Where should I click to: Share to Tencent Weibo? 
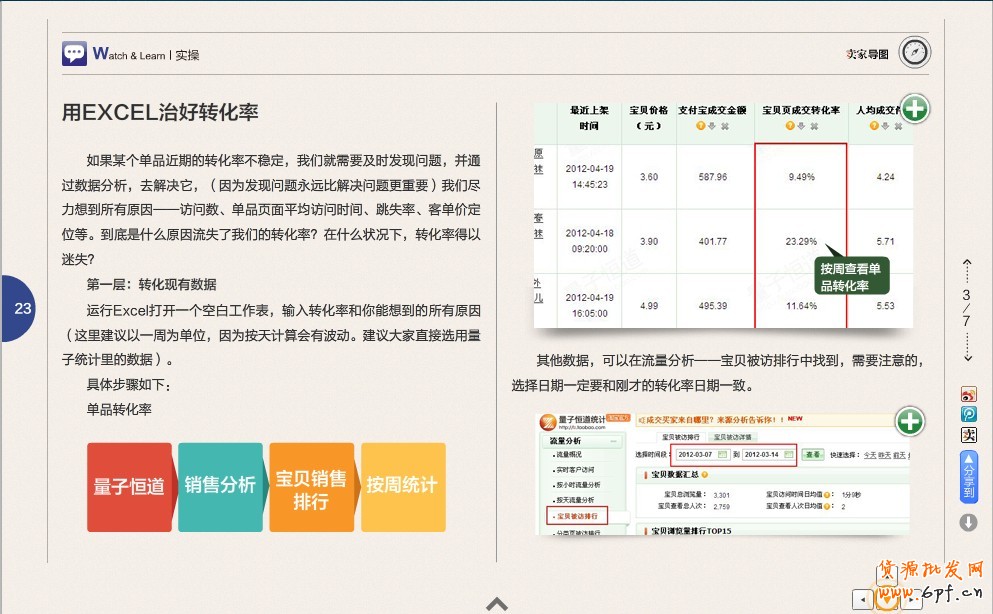tap(968, 414)
